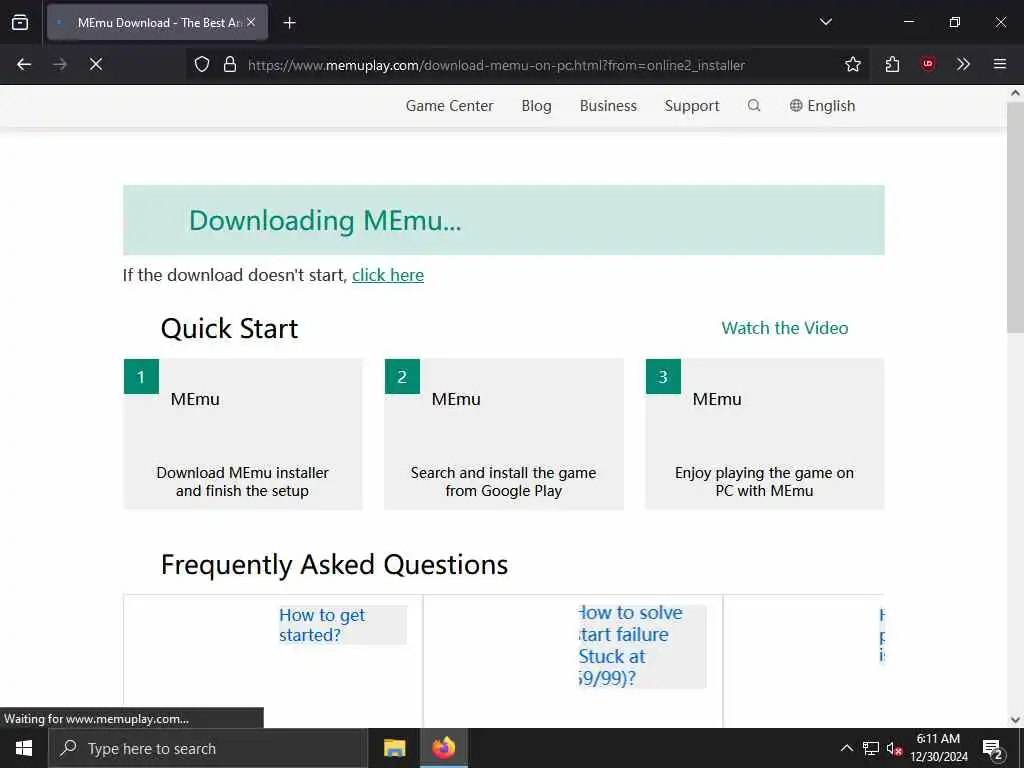Open Firefox application hamburger menu
The height and width of the screenshot is (768, 1024).
pos(1000,64)
